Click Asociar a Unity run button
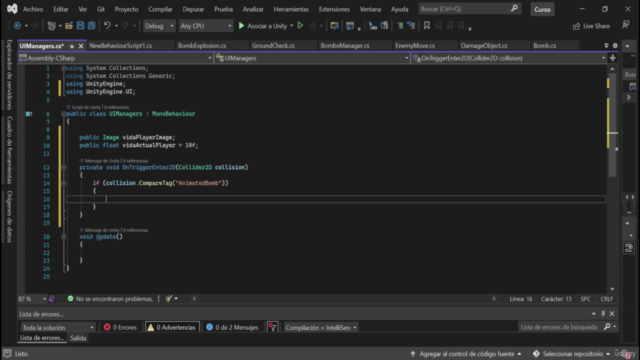The width and height of the screenshot is (640, 360). pos(262,26)
